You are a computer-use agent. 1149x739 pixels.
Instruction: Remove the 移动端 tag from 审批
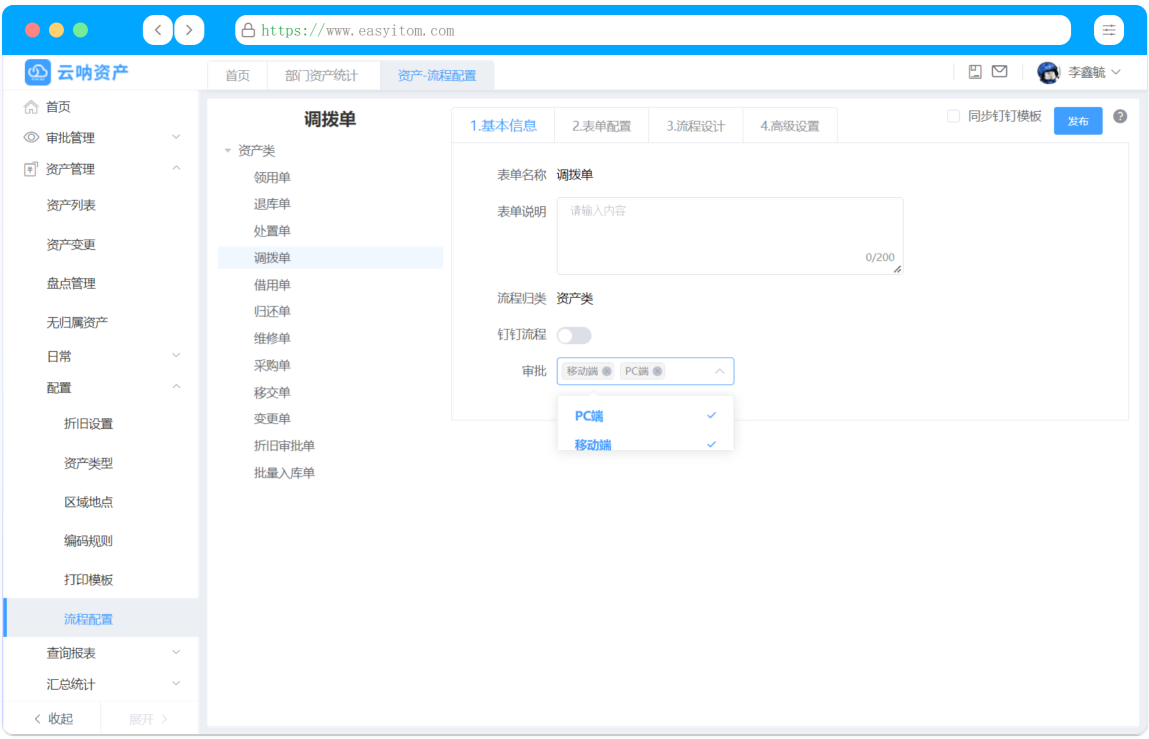(x=607, y=371)
